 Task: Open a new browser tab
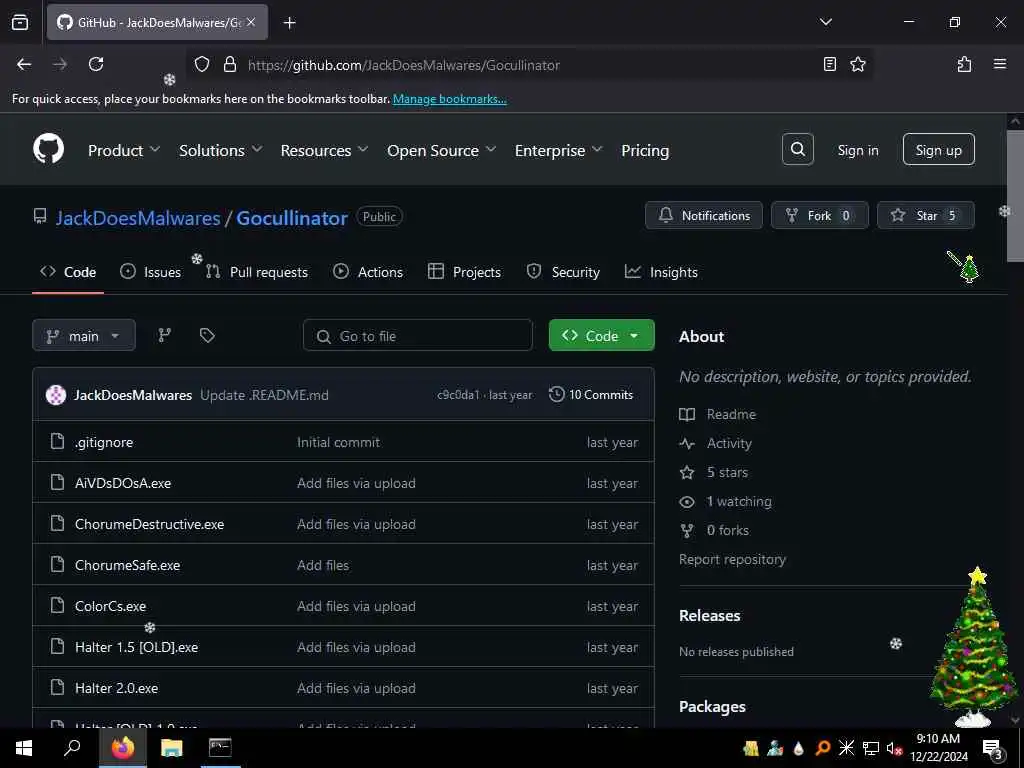(x=289, y=23)
